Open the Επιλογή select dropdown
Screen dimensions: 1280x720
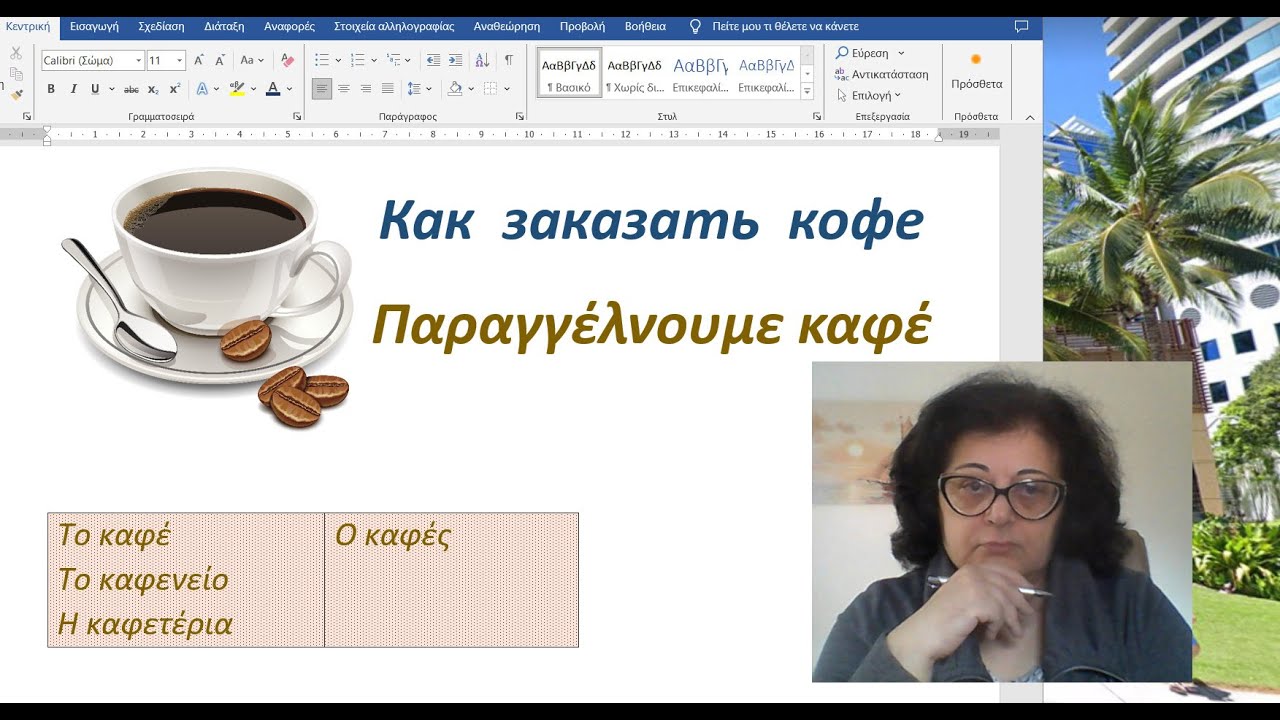[870, 95]
